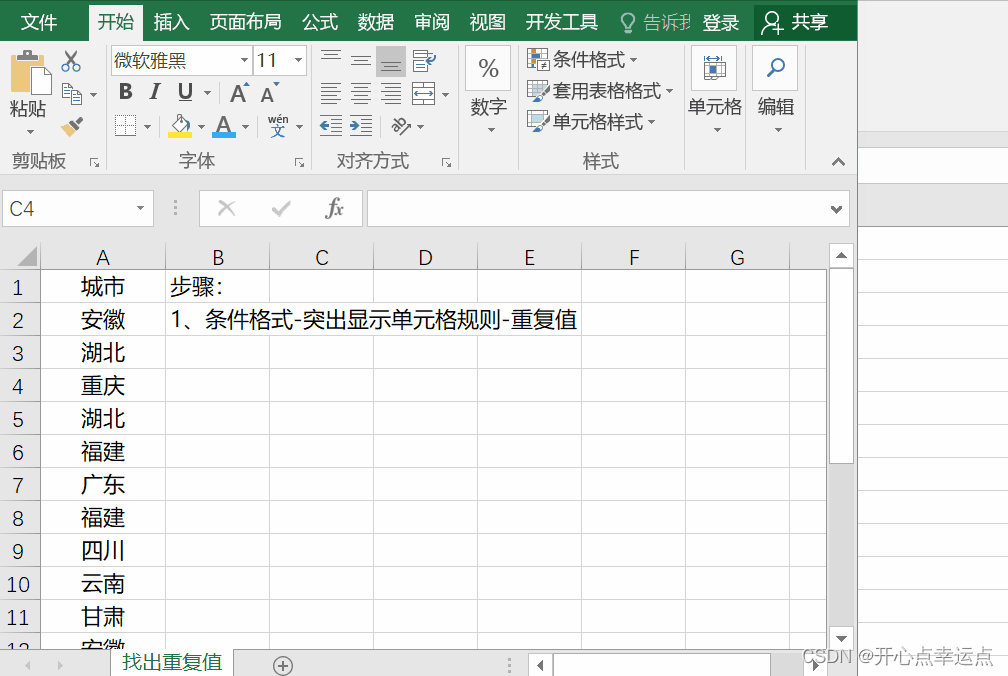Click the text orientation icon
Image resolution: width=1008 pixels, height=676 pixels.
401,126
